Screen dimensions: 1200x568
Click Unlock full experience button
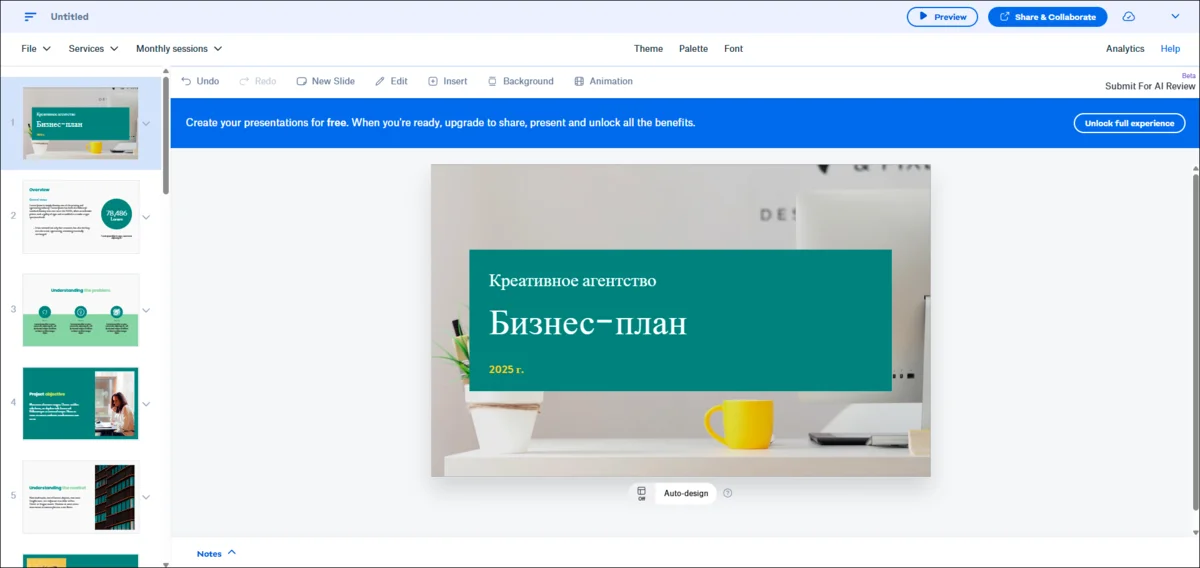tap(1129, 123)
